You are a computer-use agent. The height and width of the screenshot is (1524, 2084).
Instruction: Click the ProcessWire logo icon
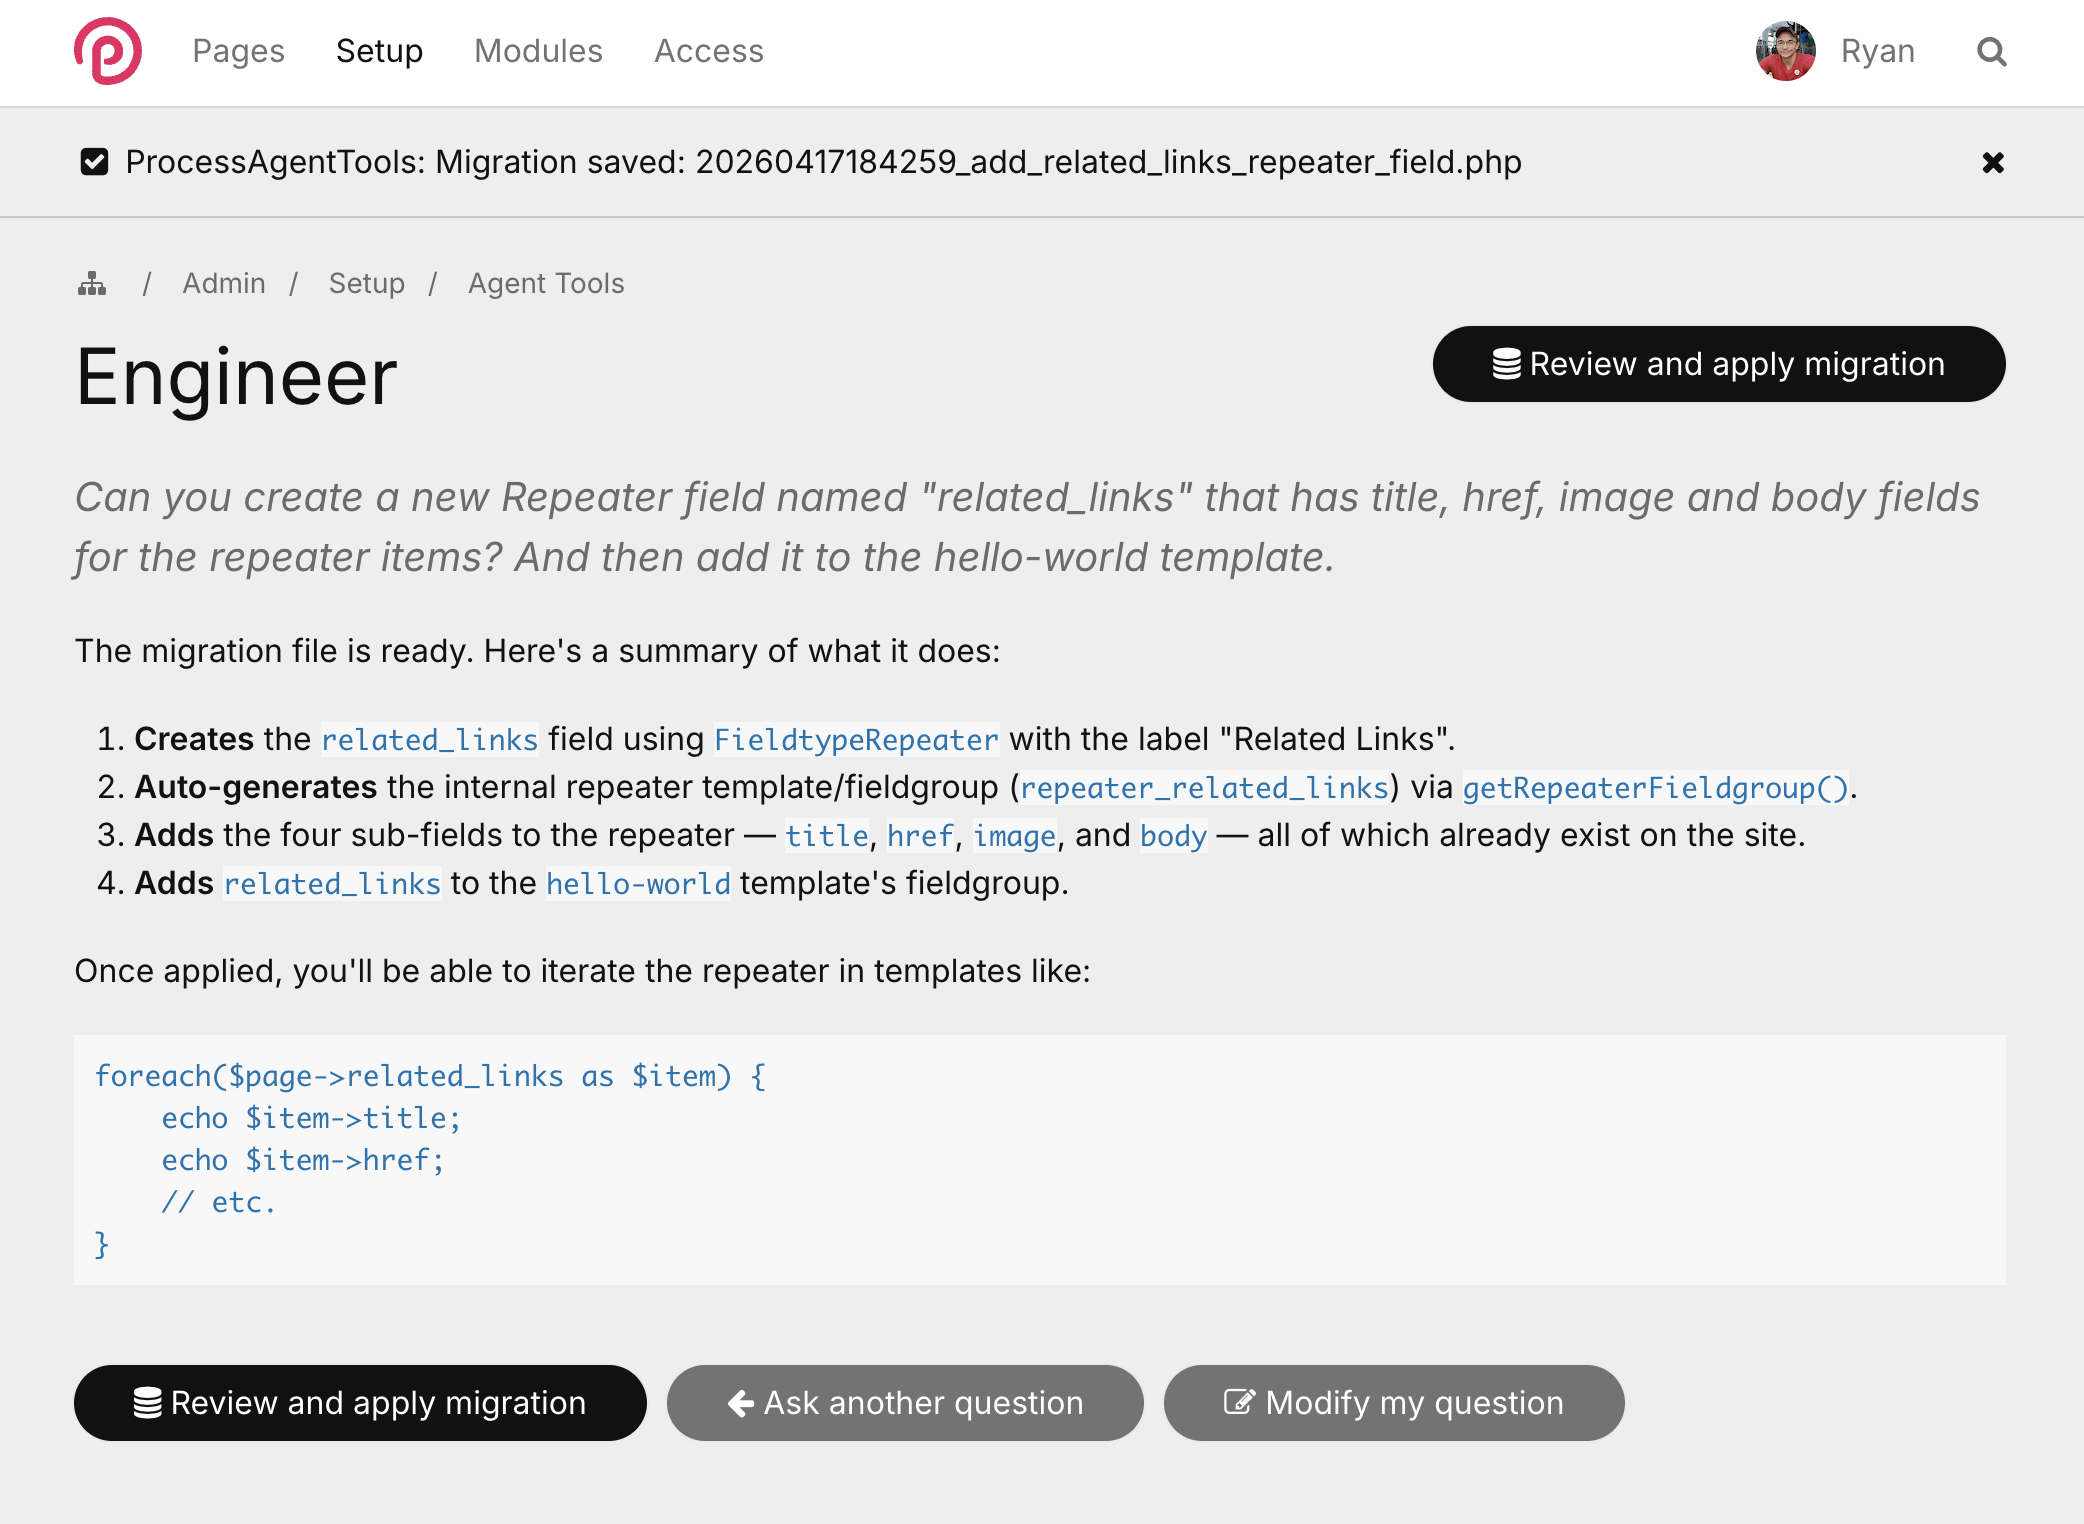point(108,51)
